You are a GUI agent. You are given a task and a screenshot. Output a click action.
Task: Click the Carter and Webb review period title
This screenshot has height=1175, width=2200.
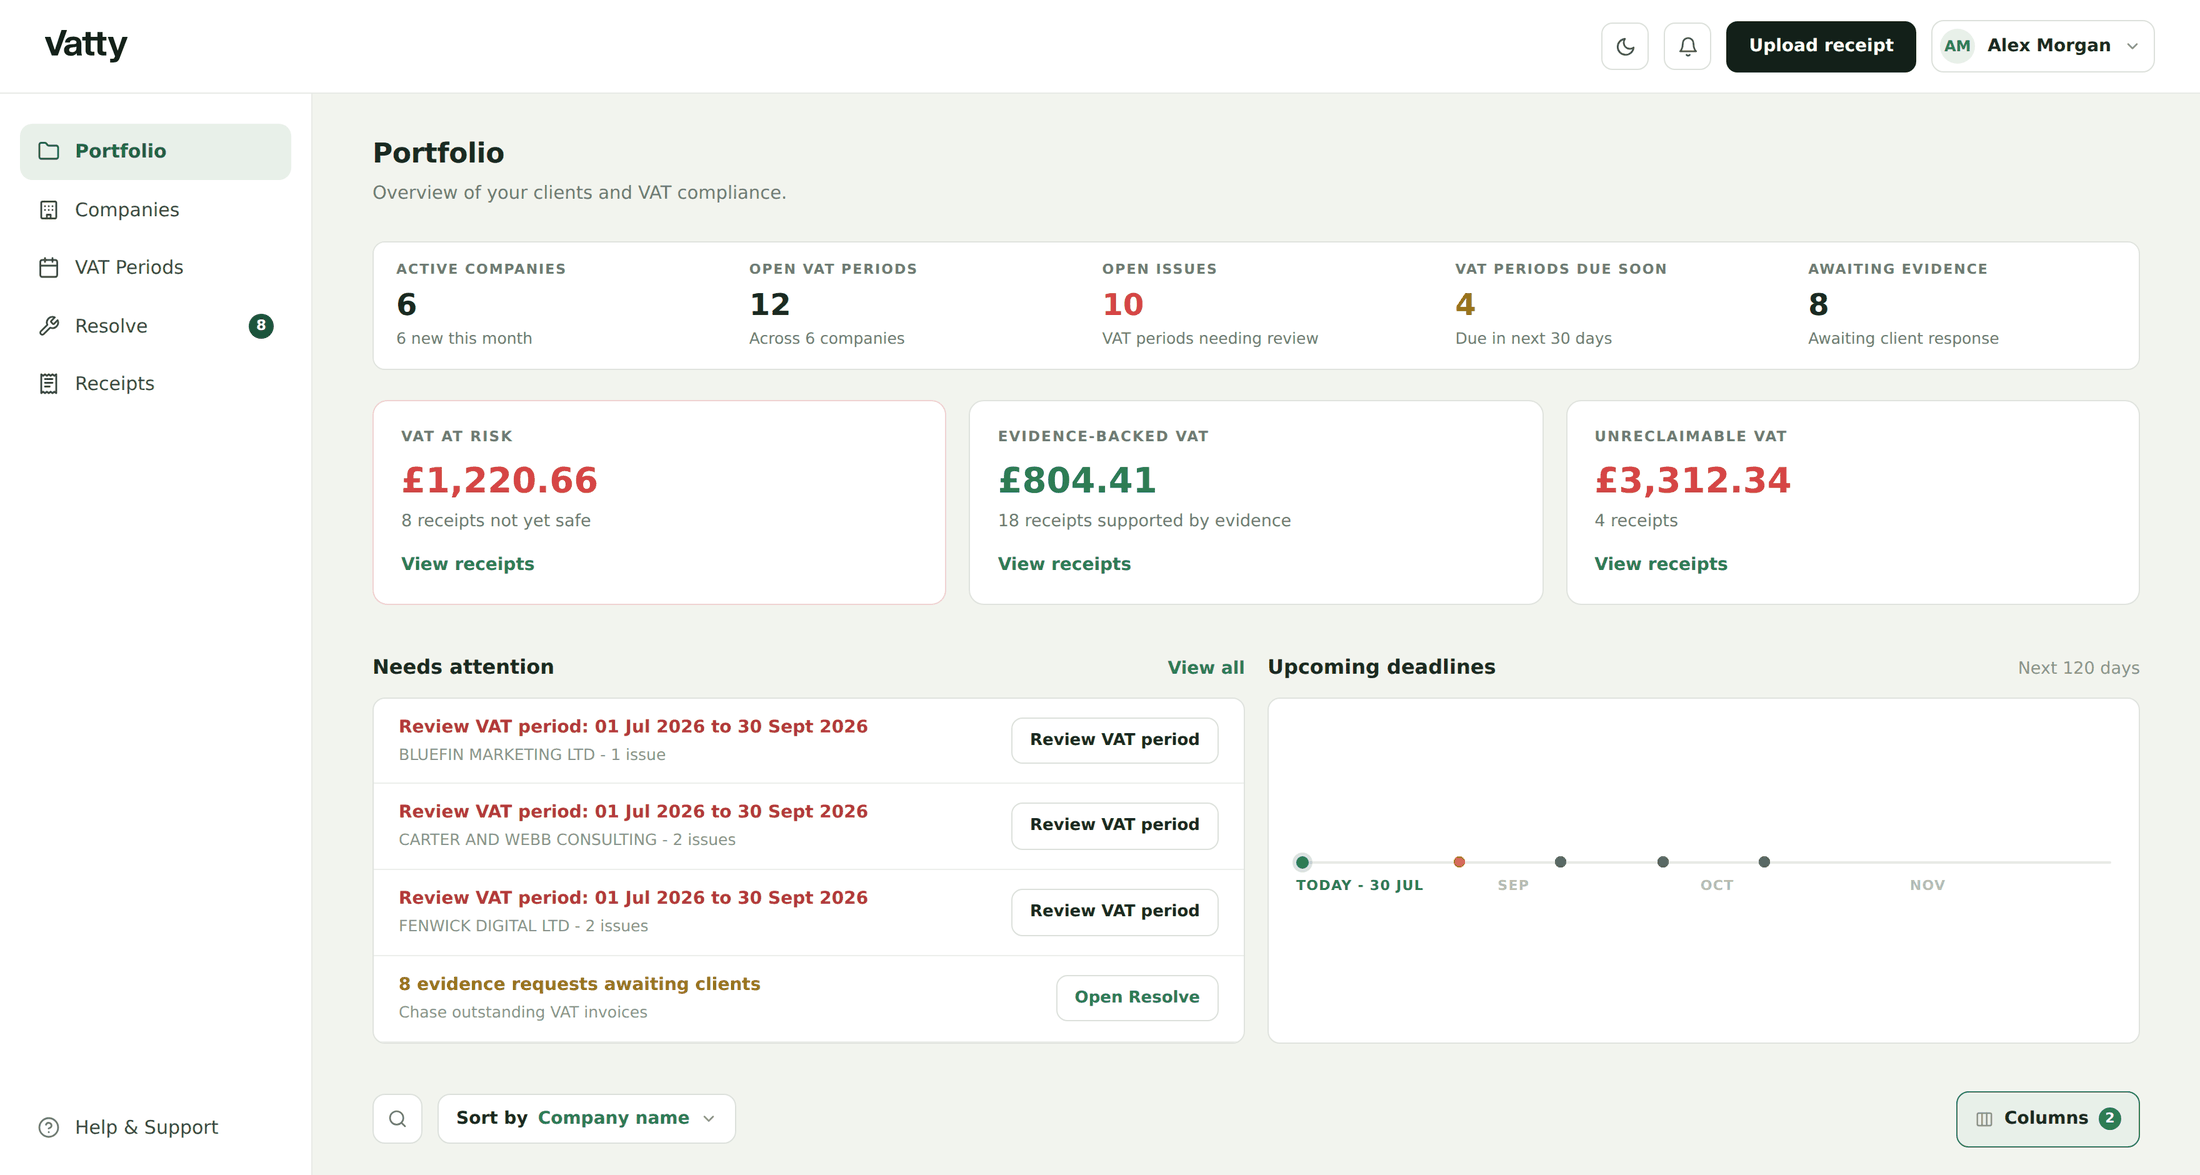(633, 812)
